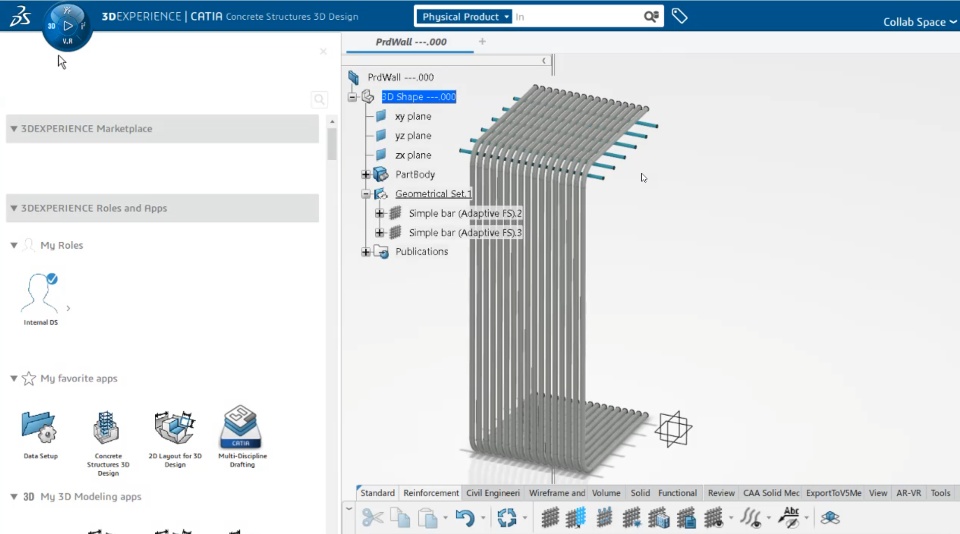Expand Simple bar (Adaptive FS).2 node

click(379, 214)
